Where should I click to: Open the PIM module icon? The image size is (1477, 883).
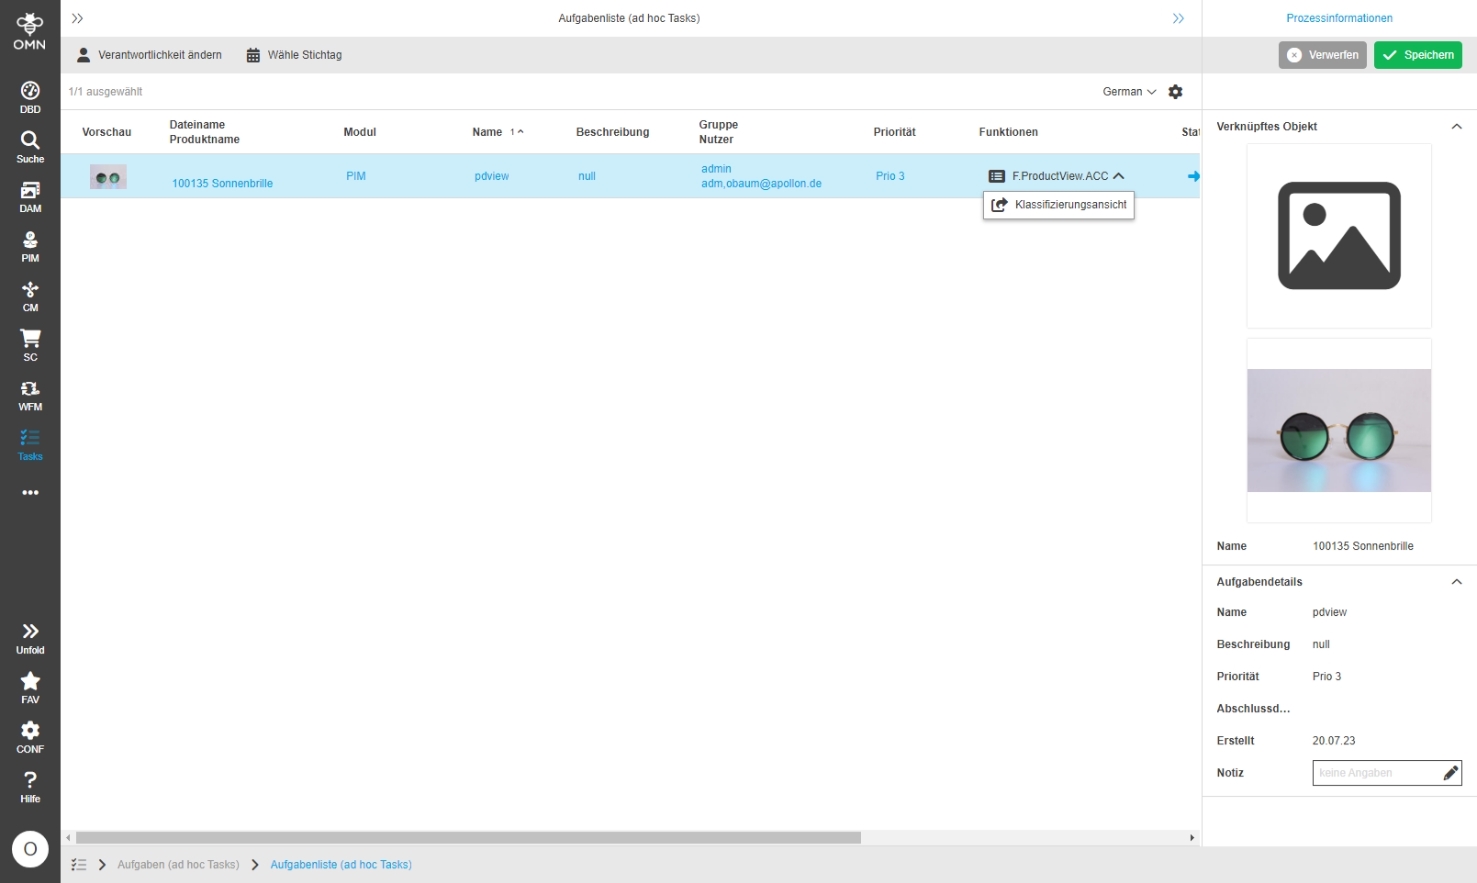pyautogui.click(x=30, y=246)
